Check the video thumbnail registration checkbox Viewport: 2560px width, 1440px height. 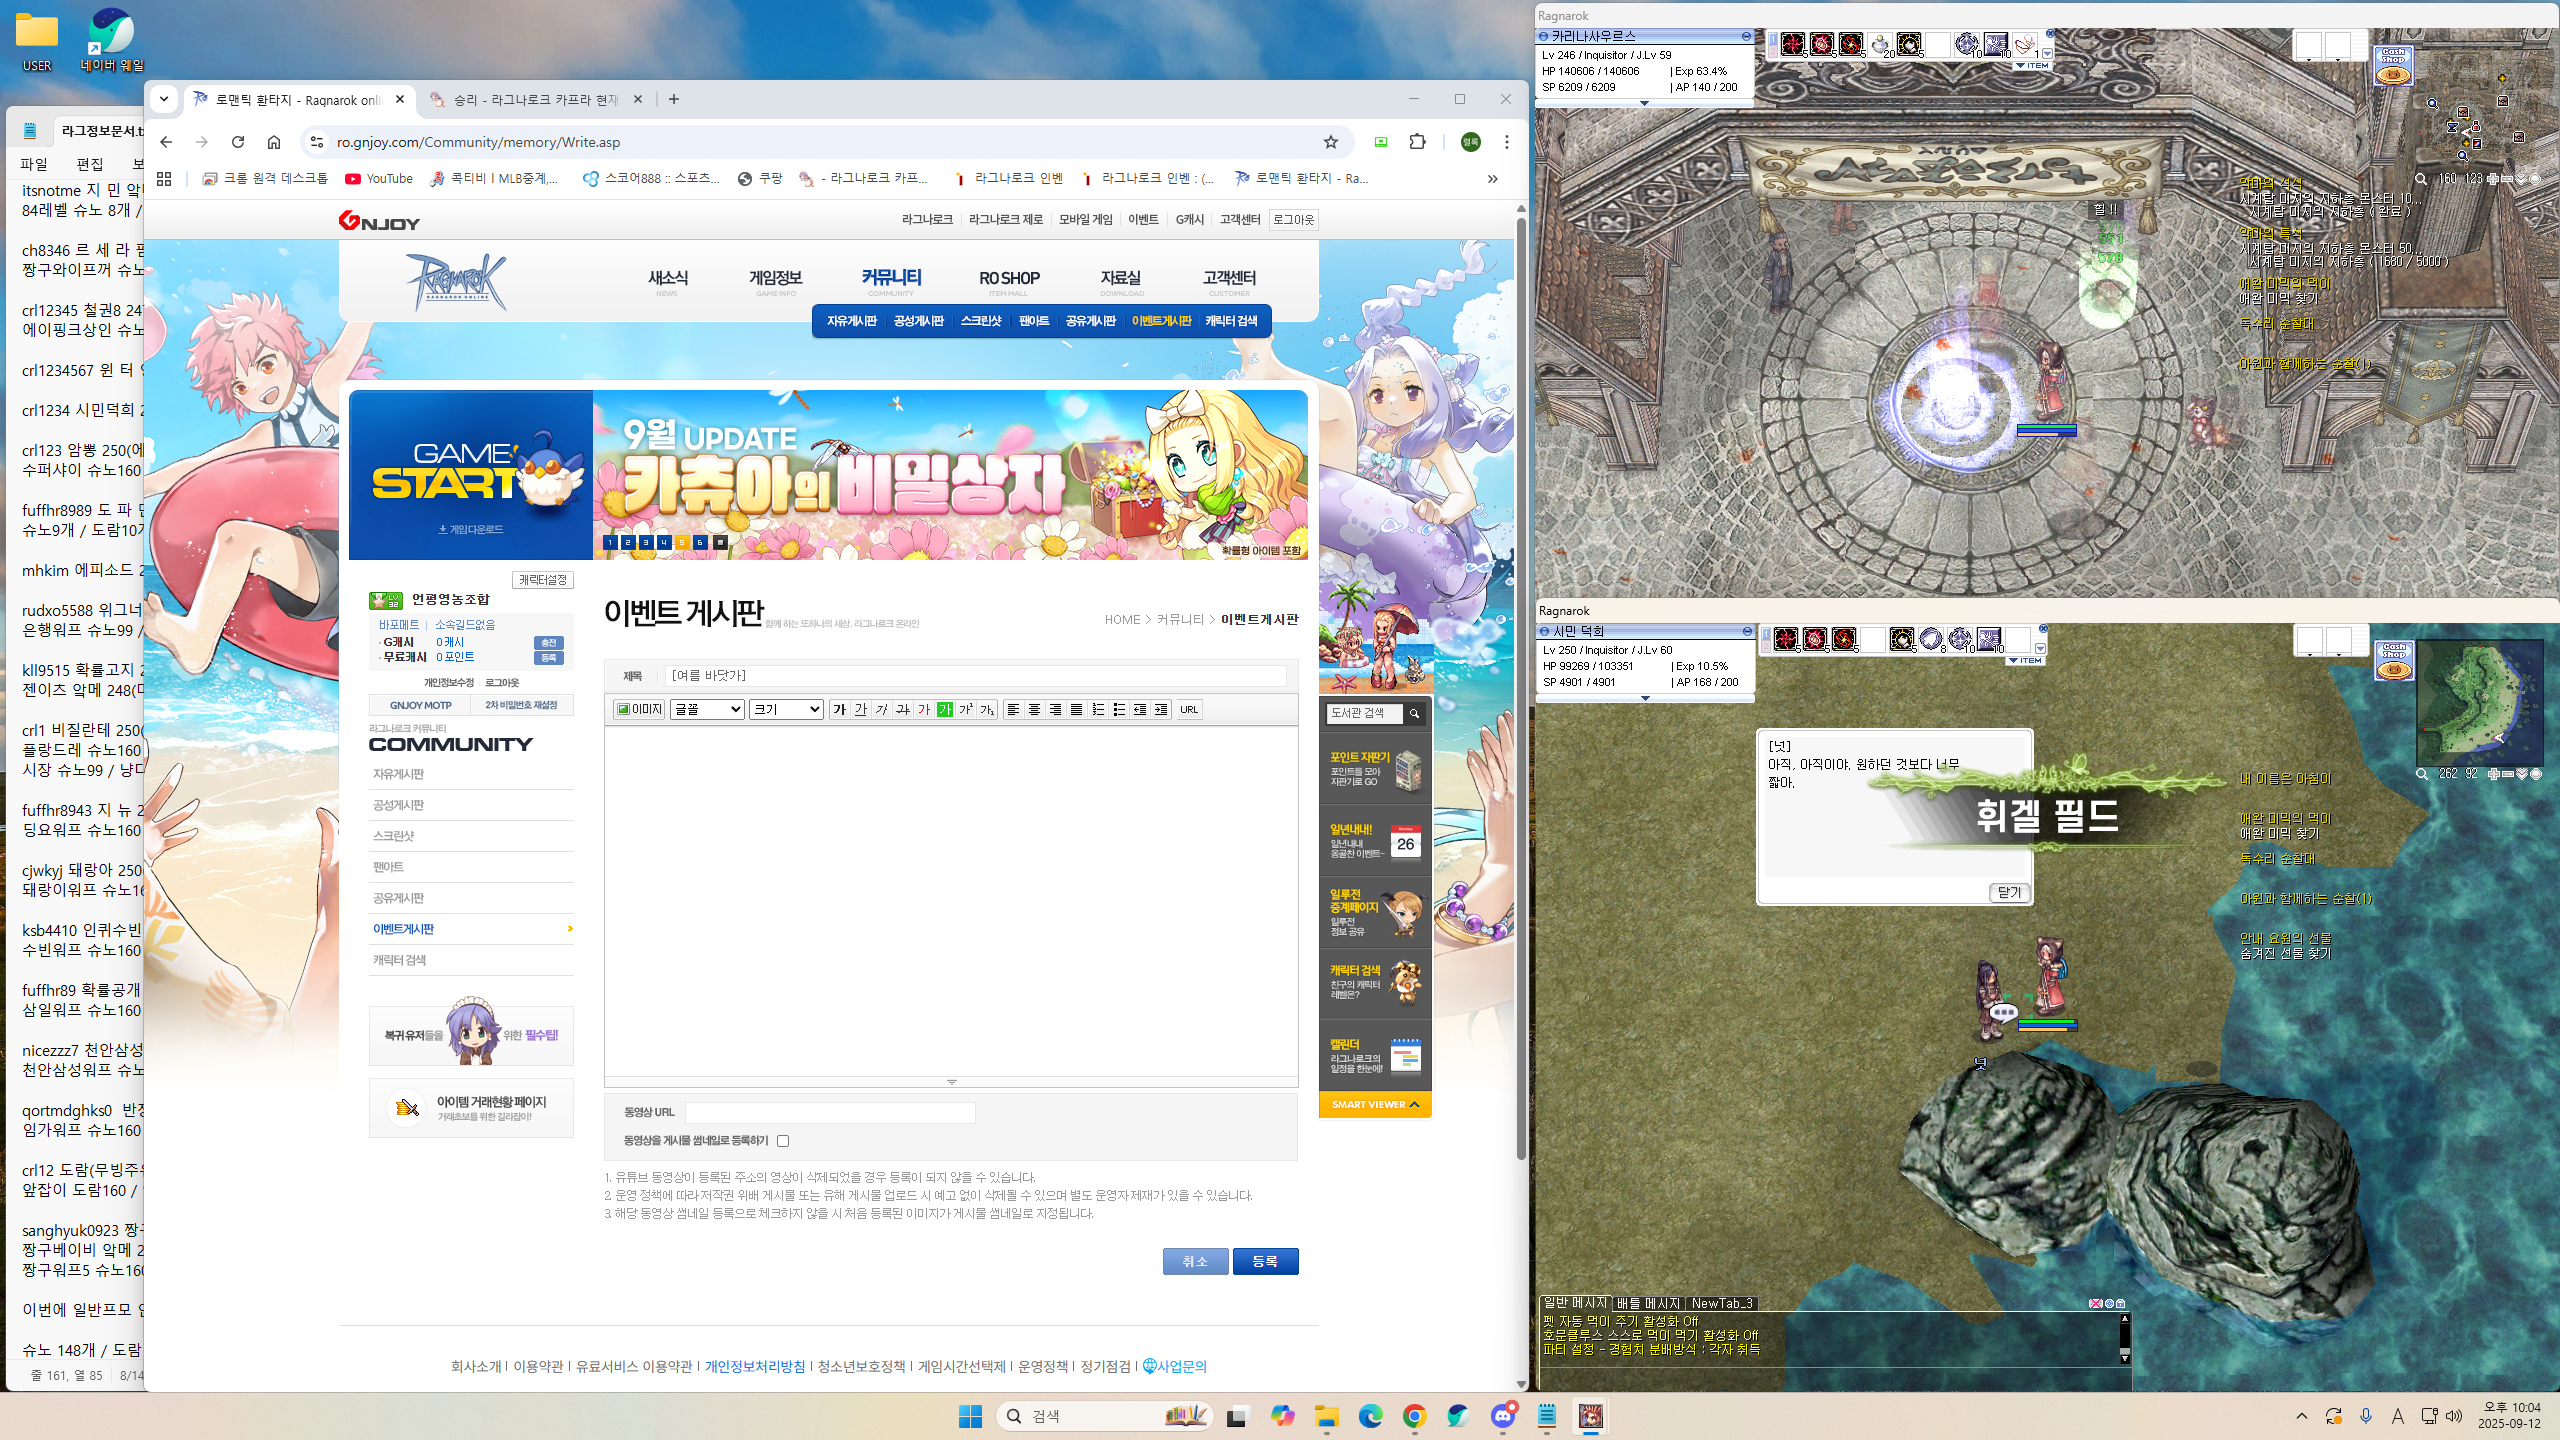[x=783, y=1141]
